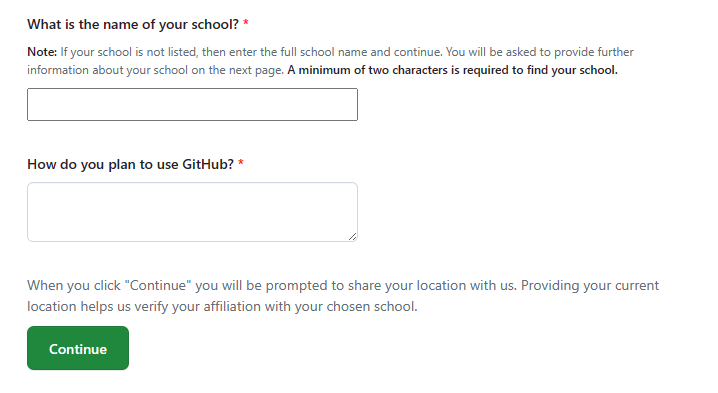The height and width of the screenshot is (393, 718).
Task: Click the "How do you plan to use GitHub?" label
Action: coord(131,164)
